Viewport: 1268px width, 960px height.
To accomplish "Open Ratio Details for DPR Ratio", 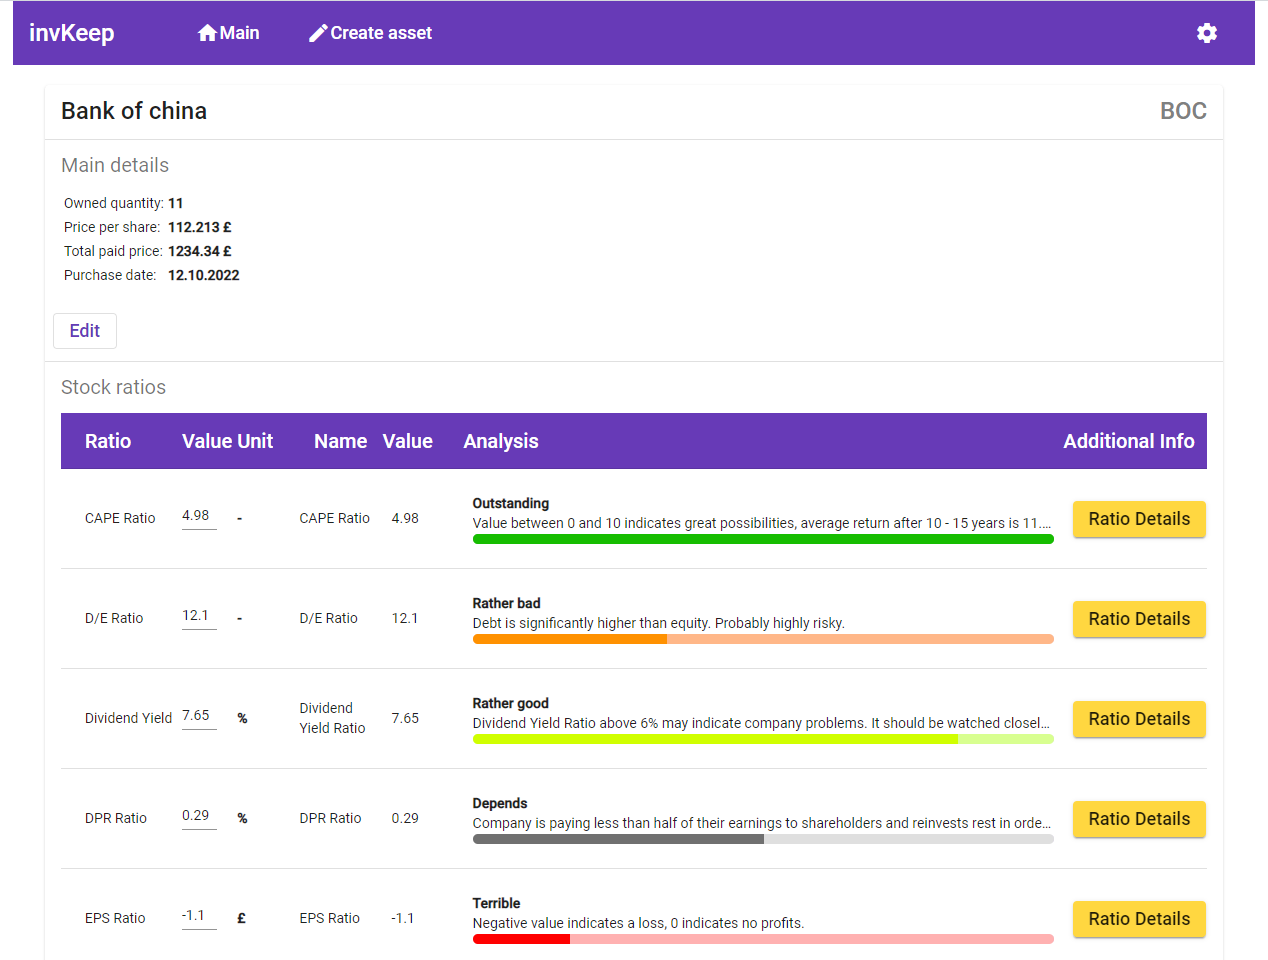I will pos(1139,819).
